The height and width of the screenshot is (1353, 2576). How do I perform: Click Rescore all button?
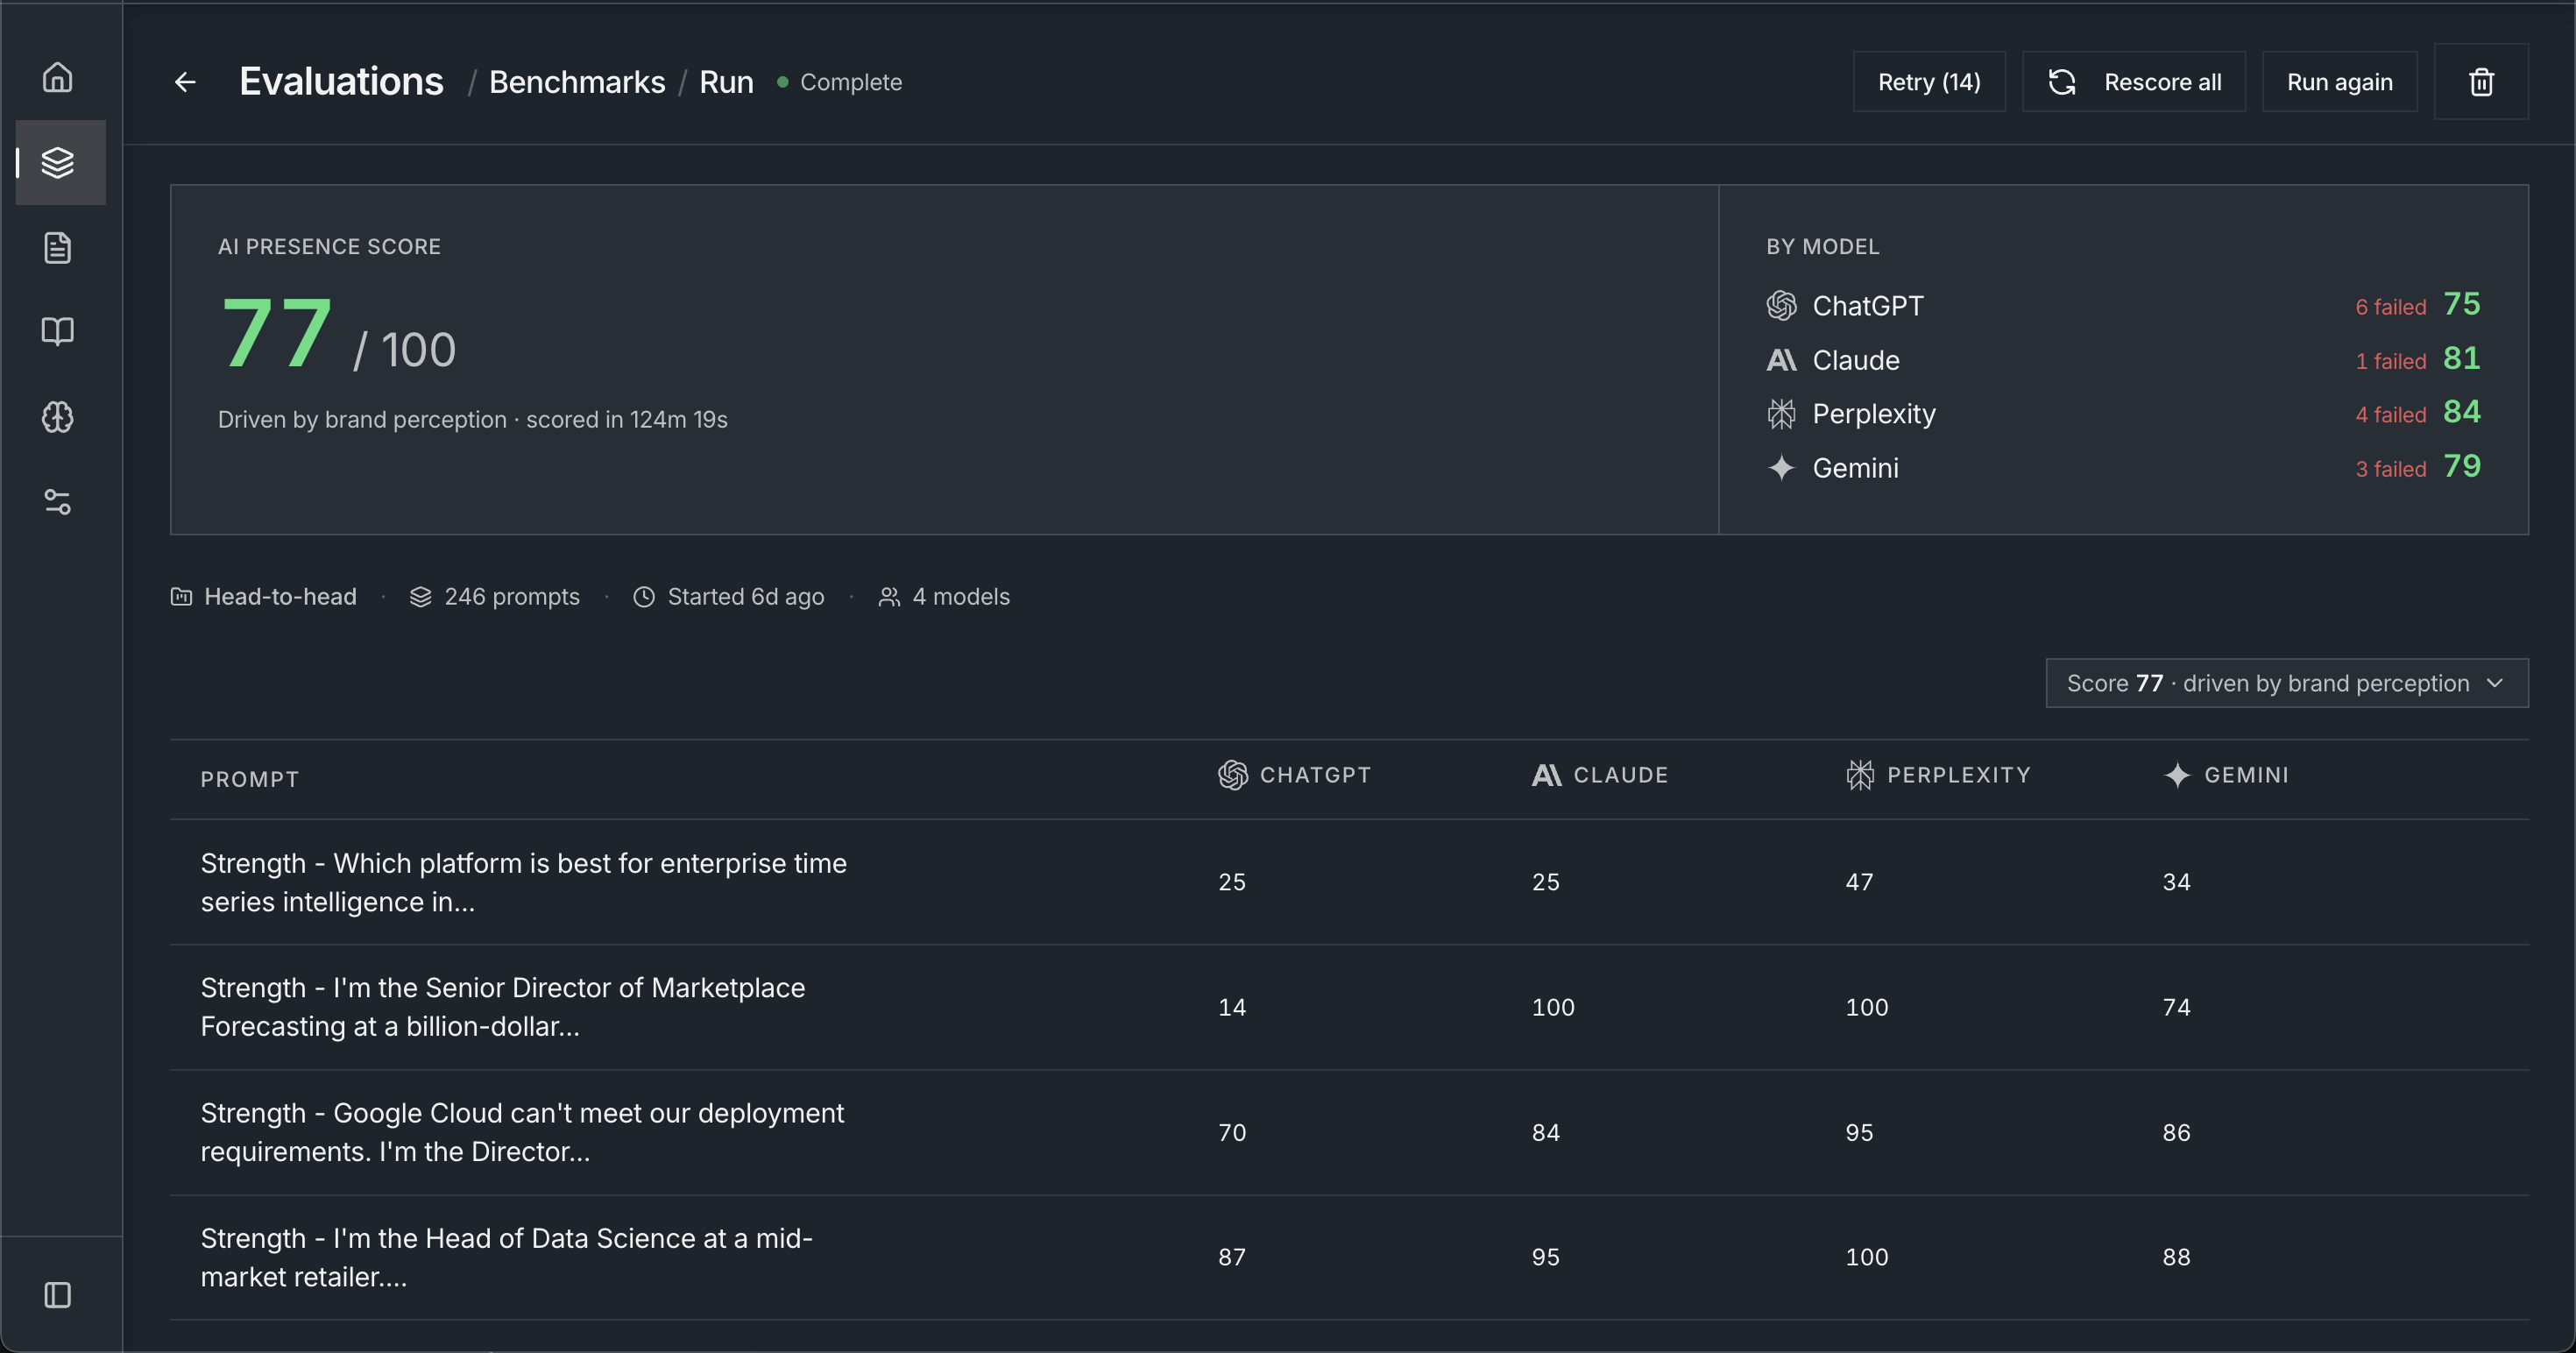pyautogui.click(x=2134, y=82)
